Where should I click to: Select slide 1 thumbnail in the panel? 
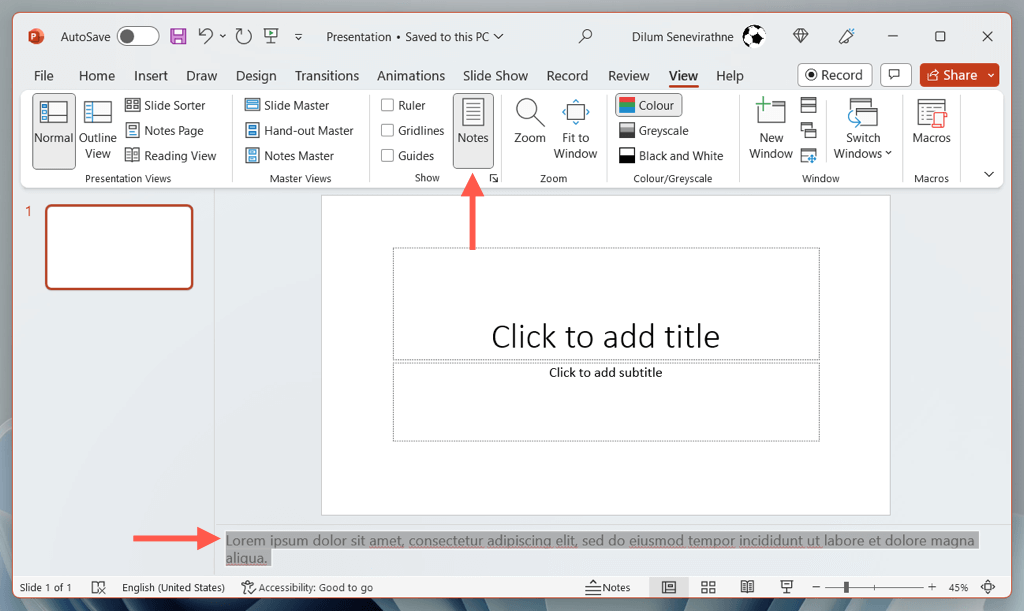tap(118, 247)
